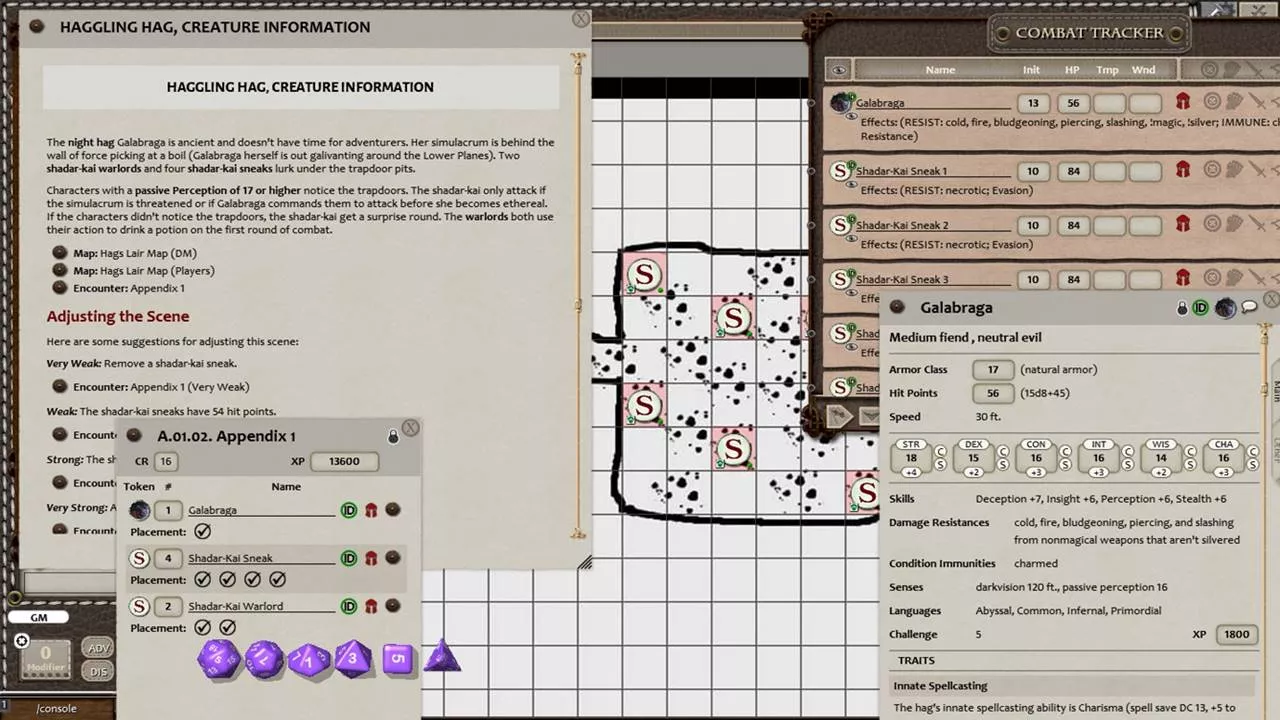Toggle targeting icon on Galabraga's tracker row
This screenshot has height=720, width=1280.
pyautogui.click(x=1212, y=102)
